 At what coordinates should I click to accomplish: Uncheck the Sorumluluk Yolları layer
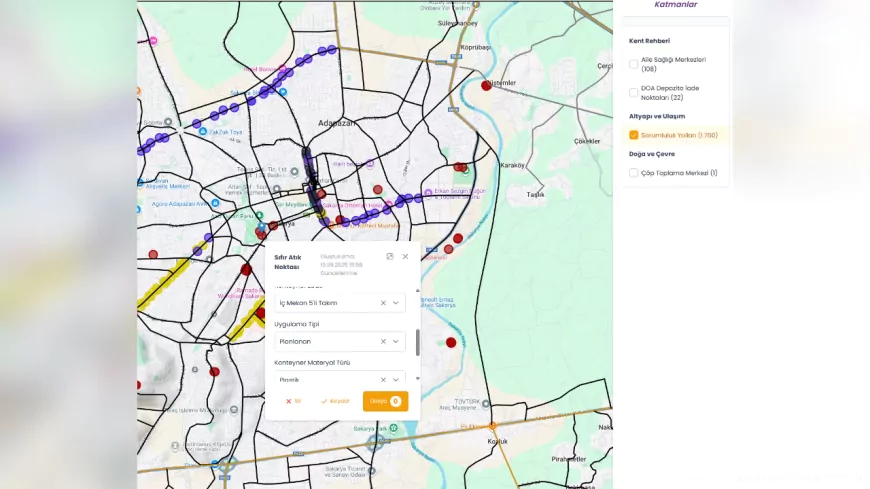point(634,135)
